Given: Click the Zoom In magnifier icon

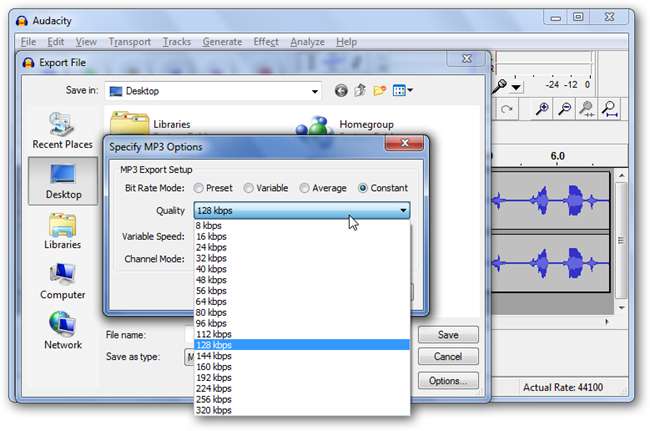Looking at the screenshot, I should pyautogui.click(x=542, y=109).
